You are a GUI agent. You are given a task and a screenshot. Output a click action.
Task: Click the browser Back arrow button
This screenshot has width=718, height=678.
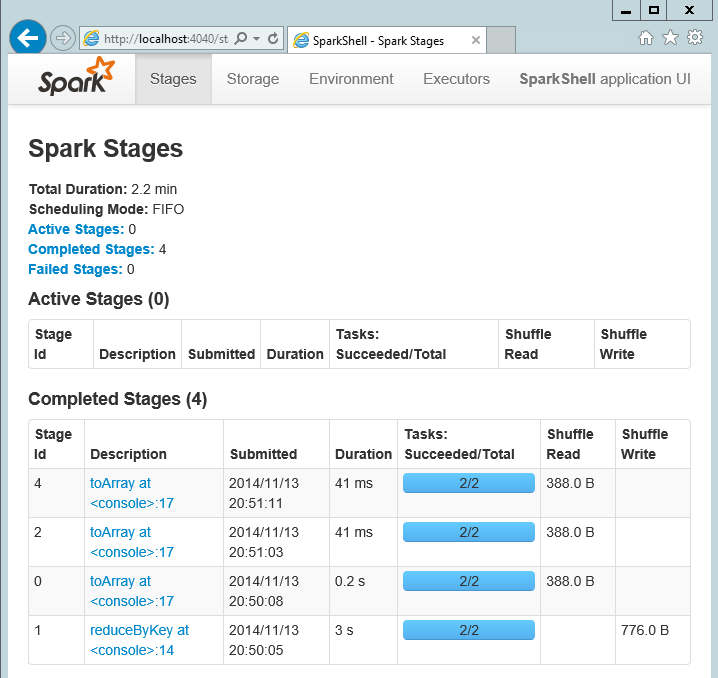click(x=28, y=38)
